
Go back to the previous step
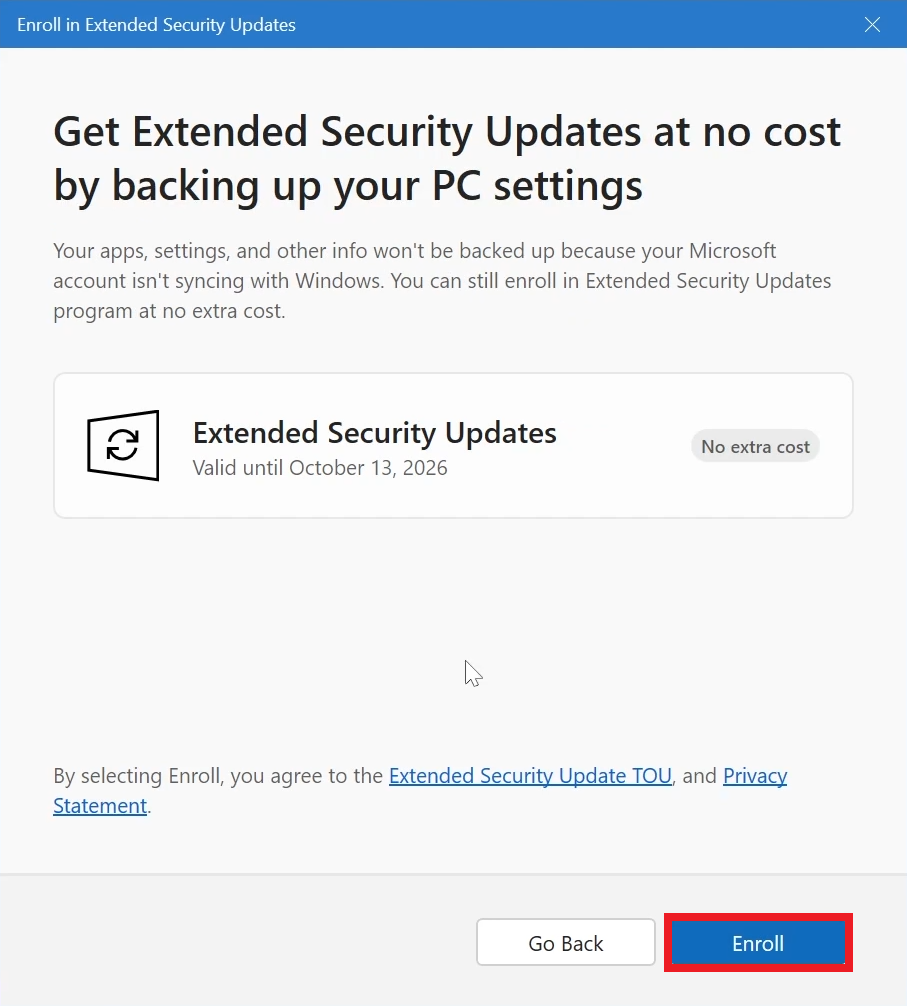tap(565, 943)
